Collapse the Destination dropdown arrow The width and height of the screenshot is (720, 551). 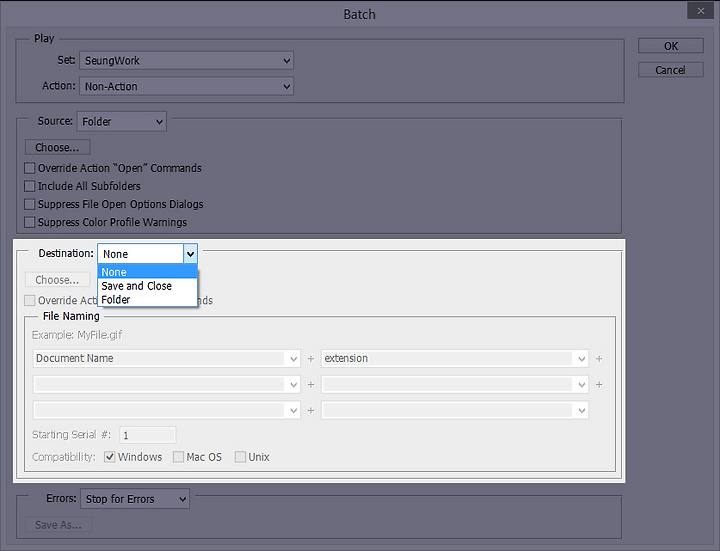click(x=190, y=253)
